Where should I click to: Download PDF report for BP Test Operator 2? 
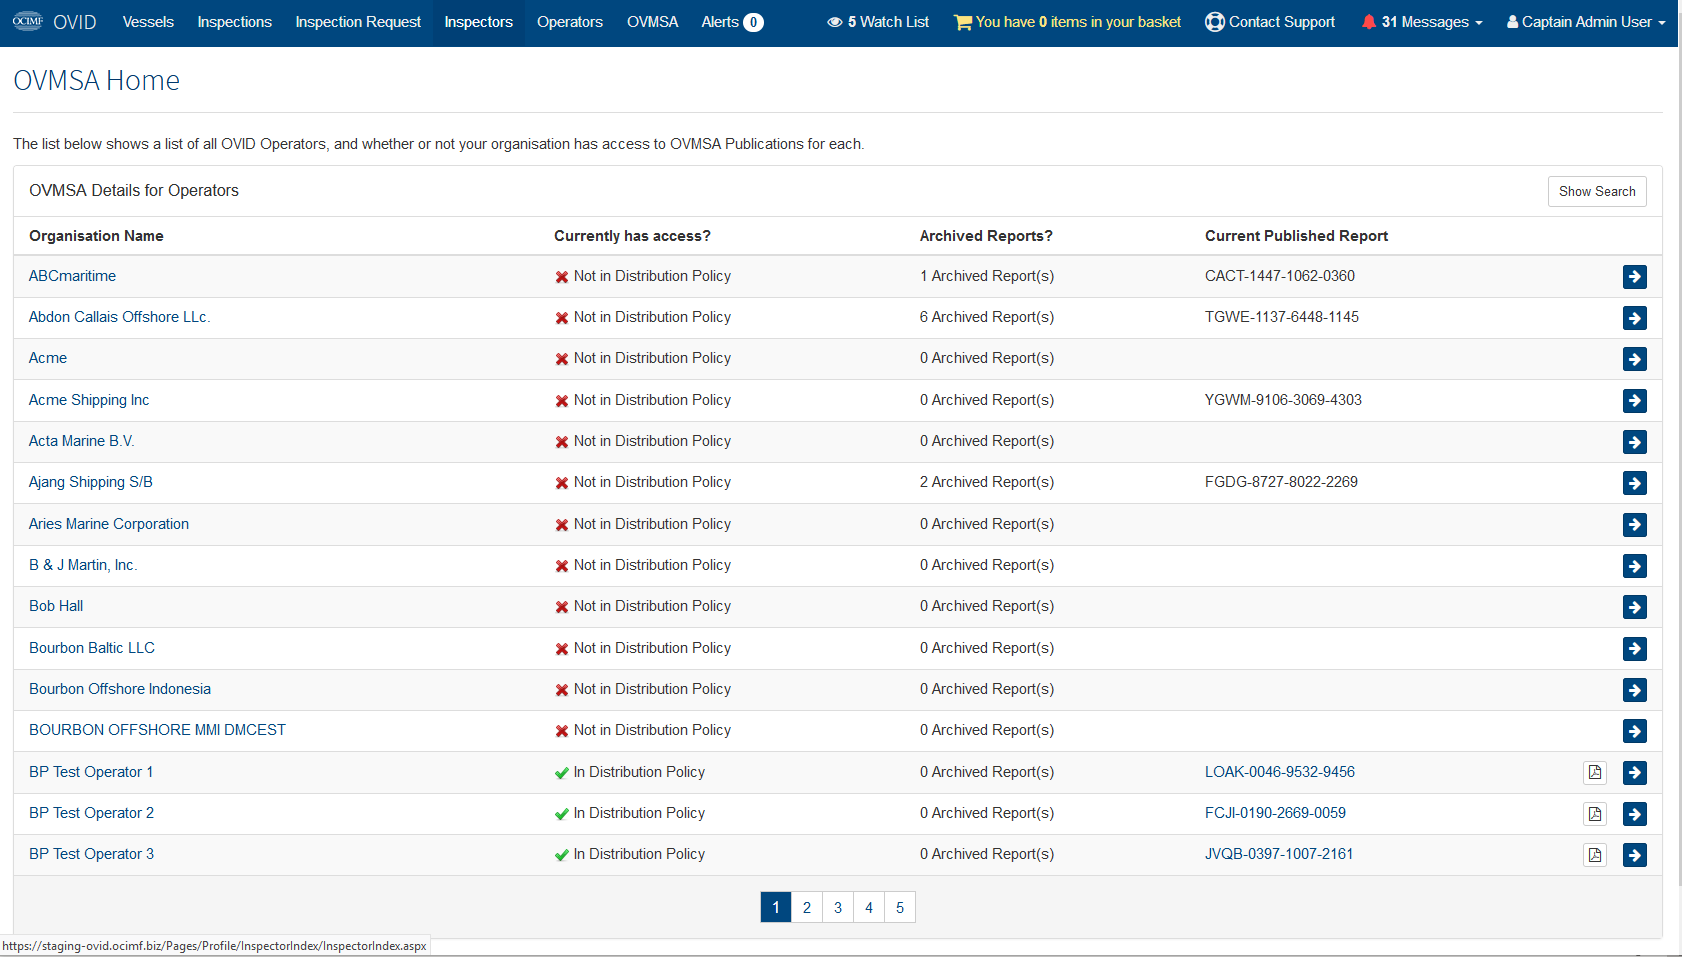point(1595,814)
